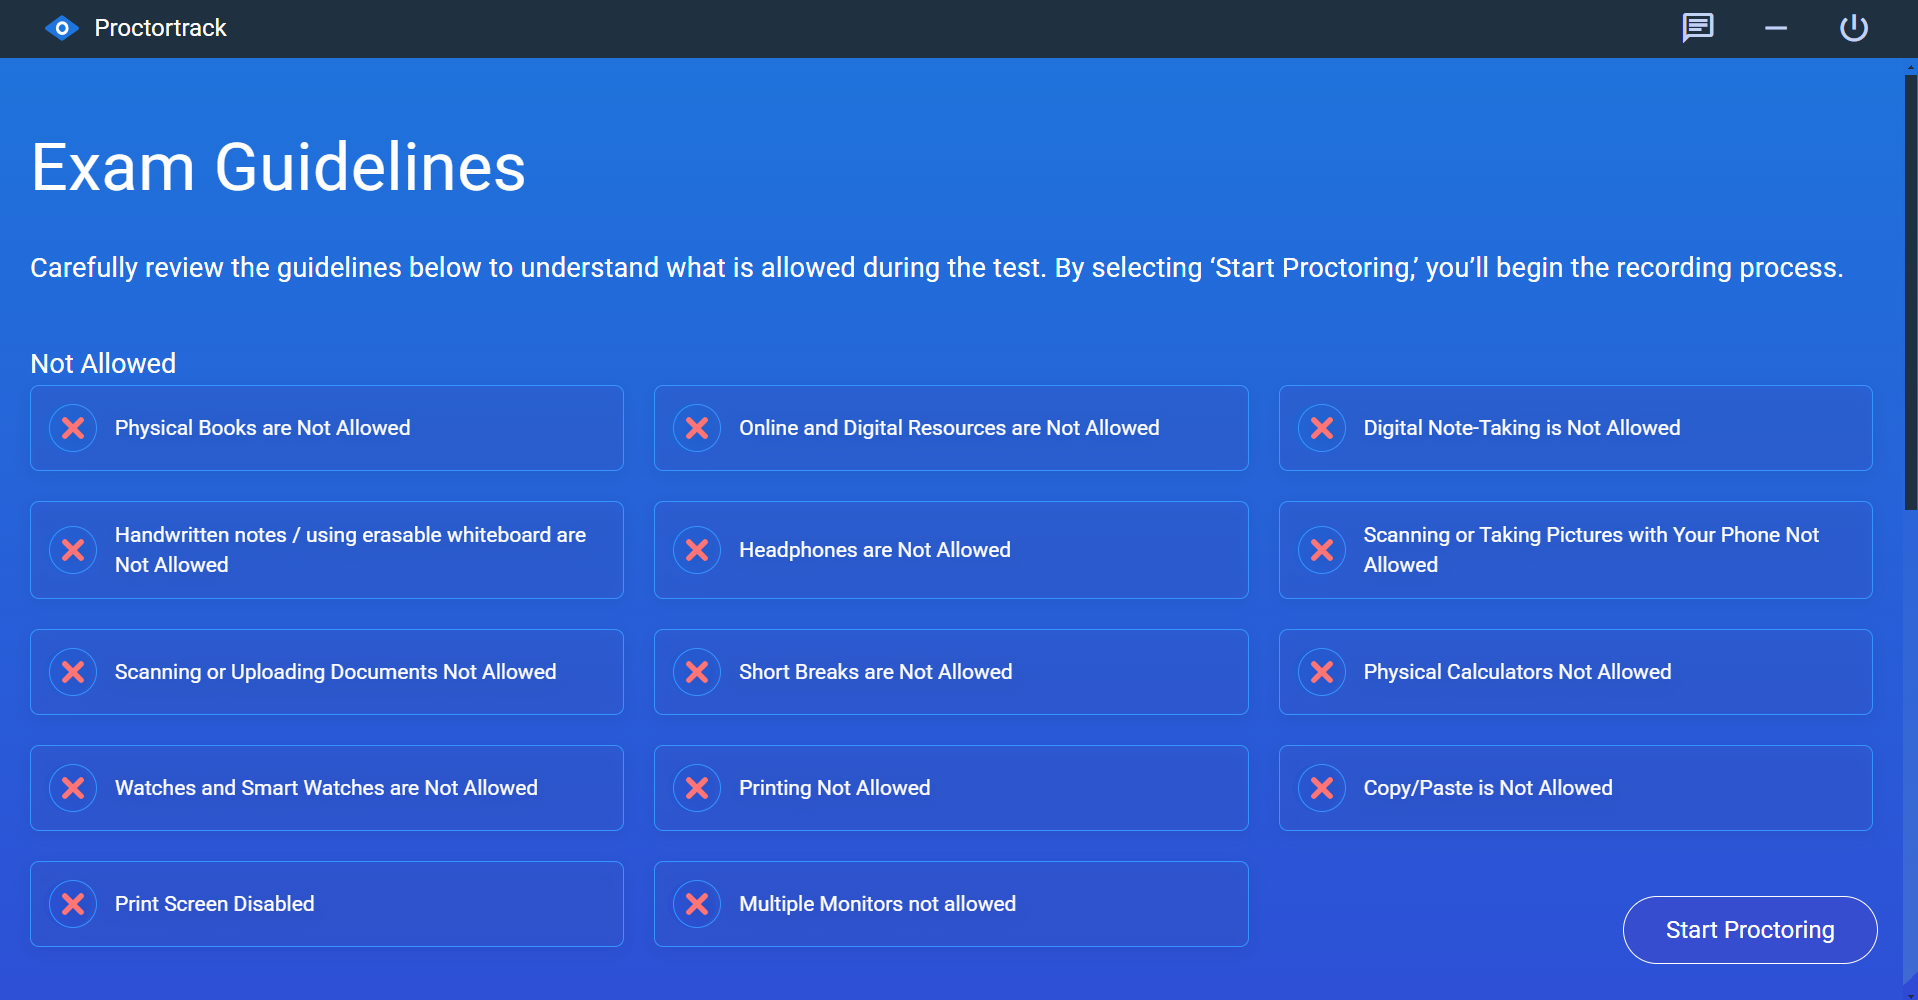
Task: Click the 'Proctortrack' title text
Action: tap(161, 28)
